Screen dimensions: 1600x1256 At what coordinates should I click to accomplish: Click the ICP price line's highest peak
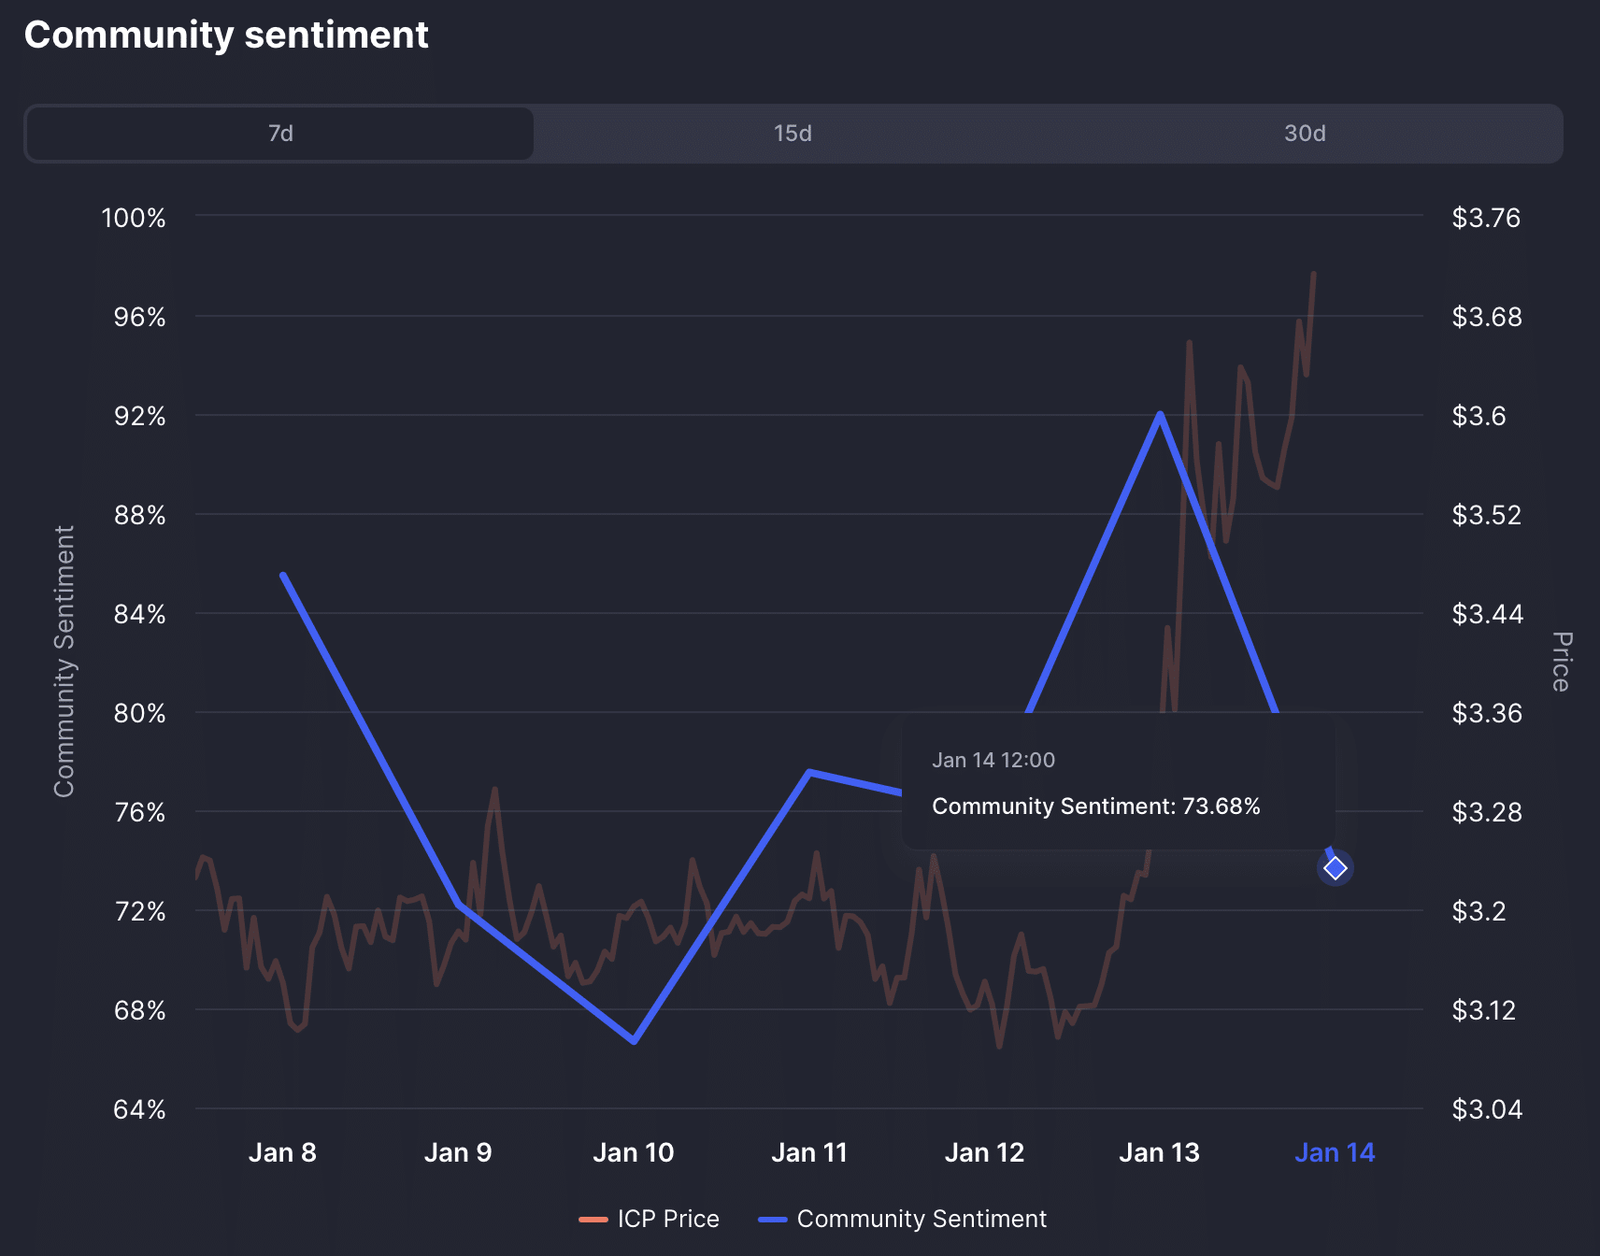[1313, 273]
